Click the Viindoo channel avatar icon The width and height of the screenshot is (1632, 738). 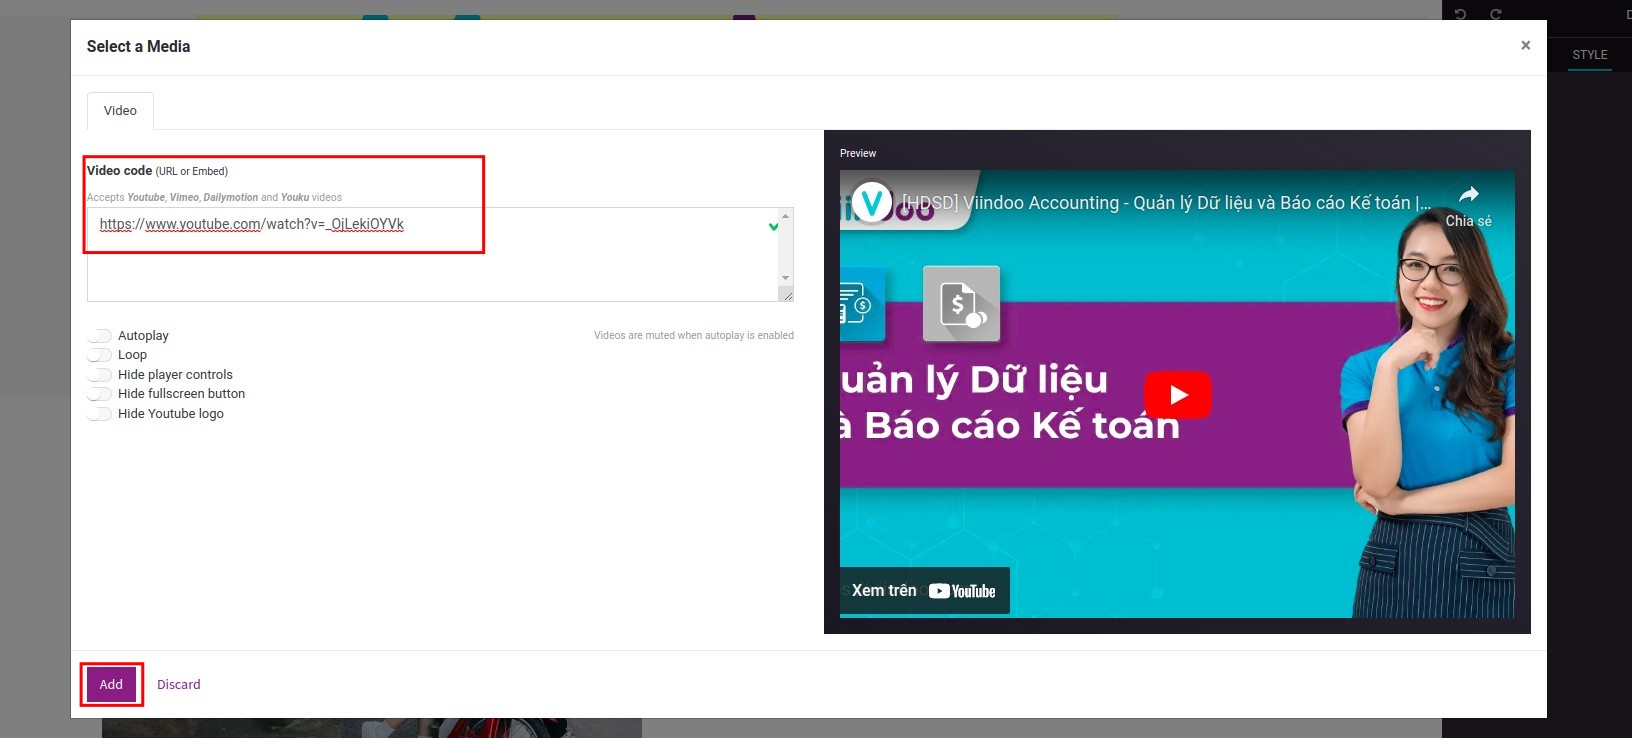tap(871, 203)
